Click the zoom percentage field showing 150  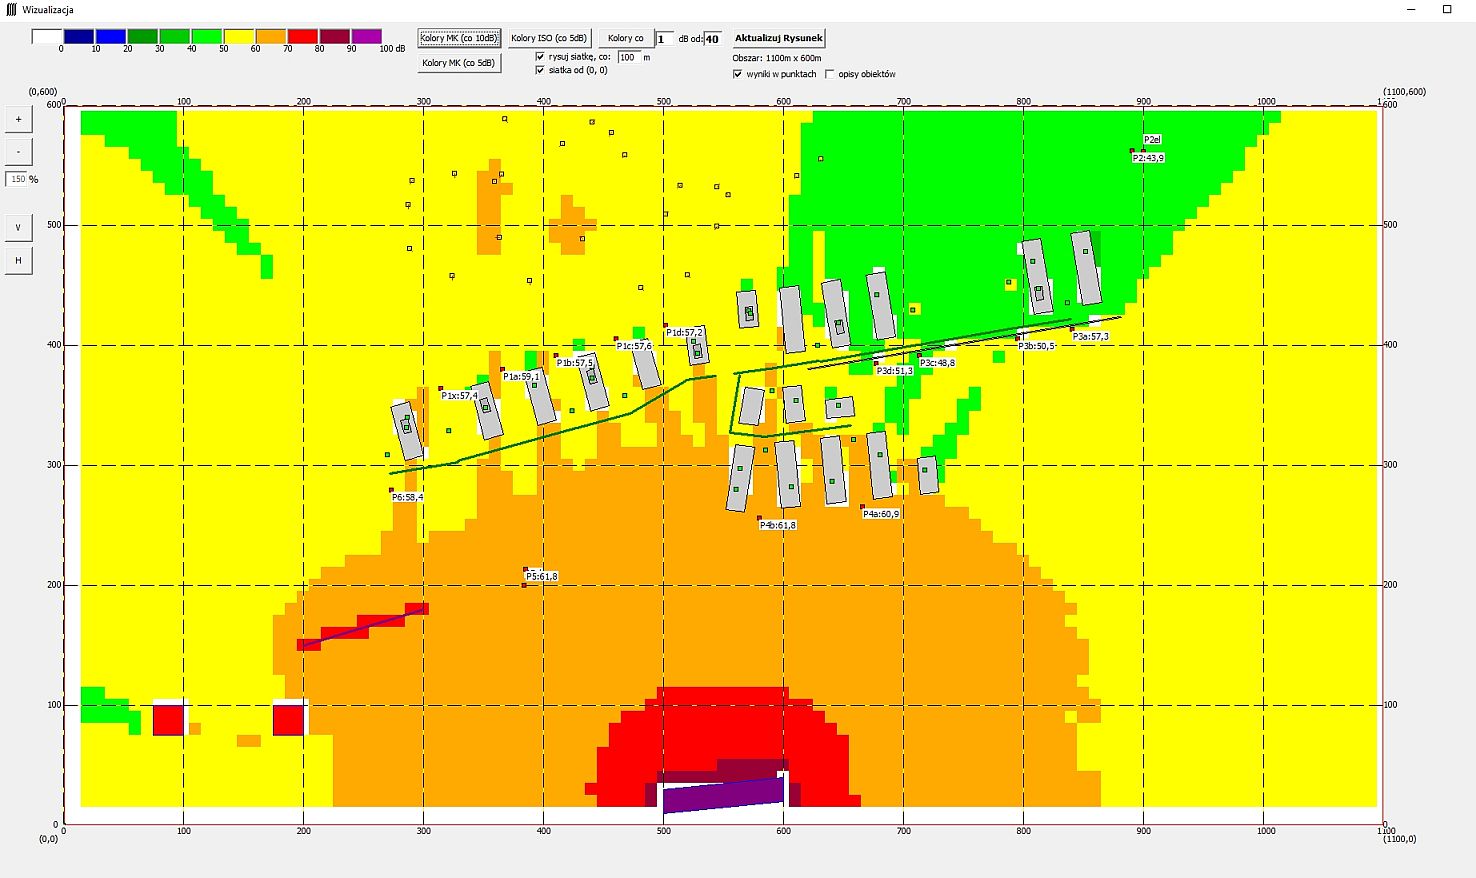(17, 179)
